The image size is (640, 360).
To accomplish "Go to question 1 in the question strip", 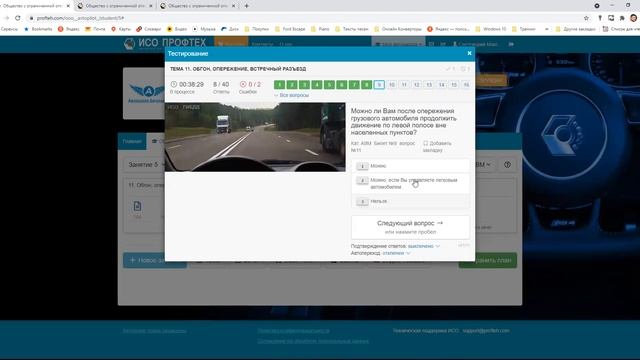I will click(280, 84).
